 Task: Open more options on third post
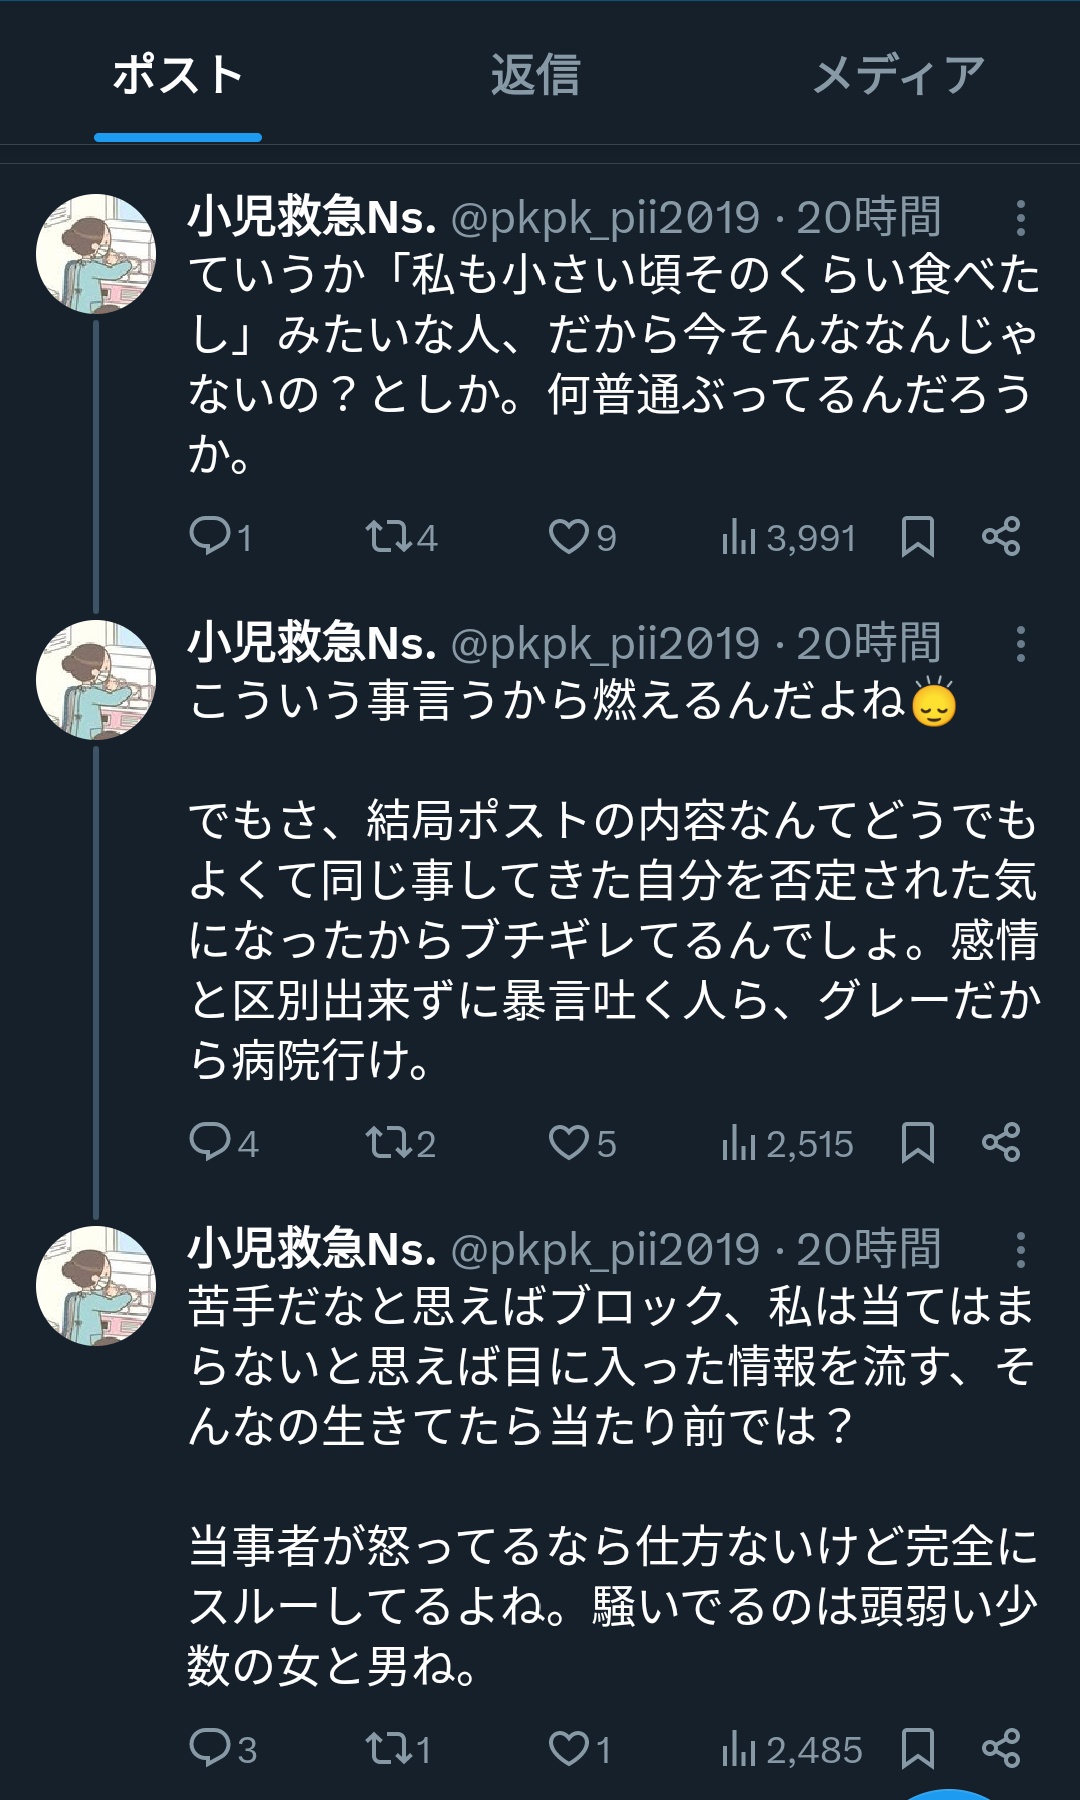pyautogui.click(x=1020, y=1250)
